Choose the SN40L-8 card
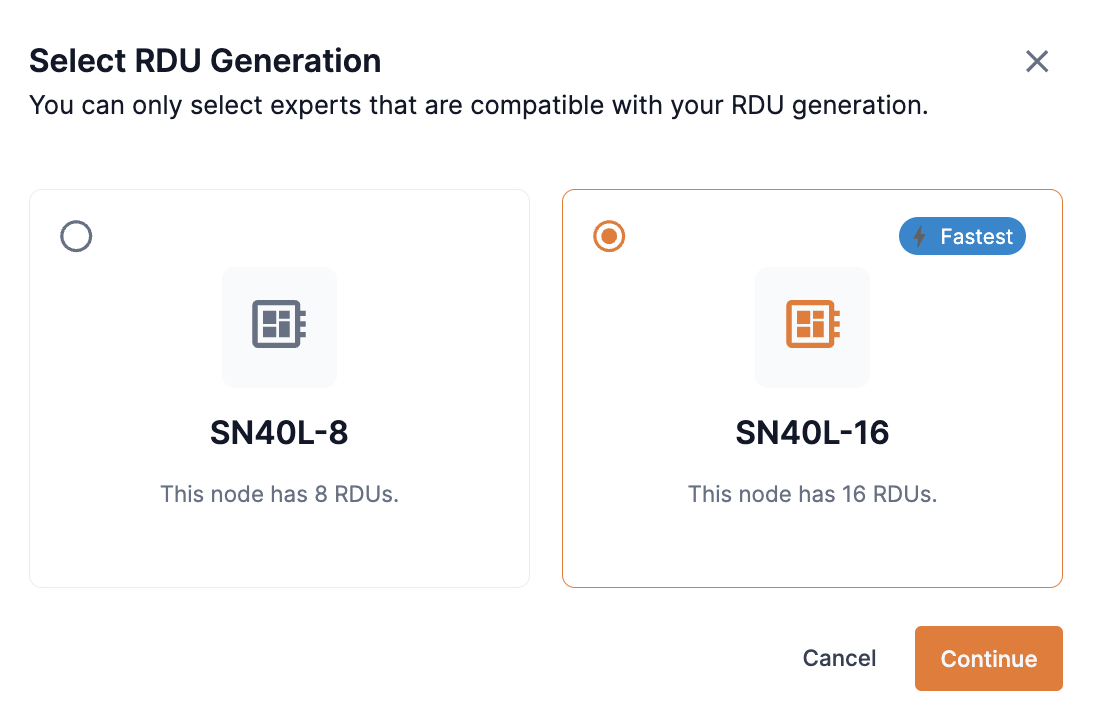The image size is (1094, 722). (279, 387)
